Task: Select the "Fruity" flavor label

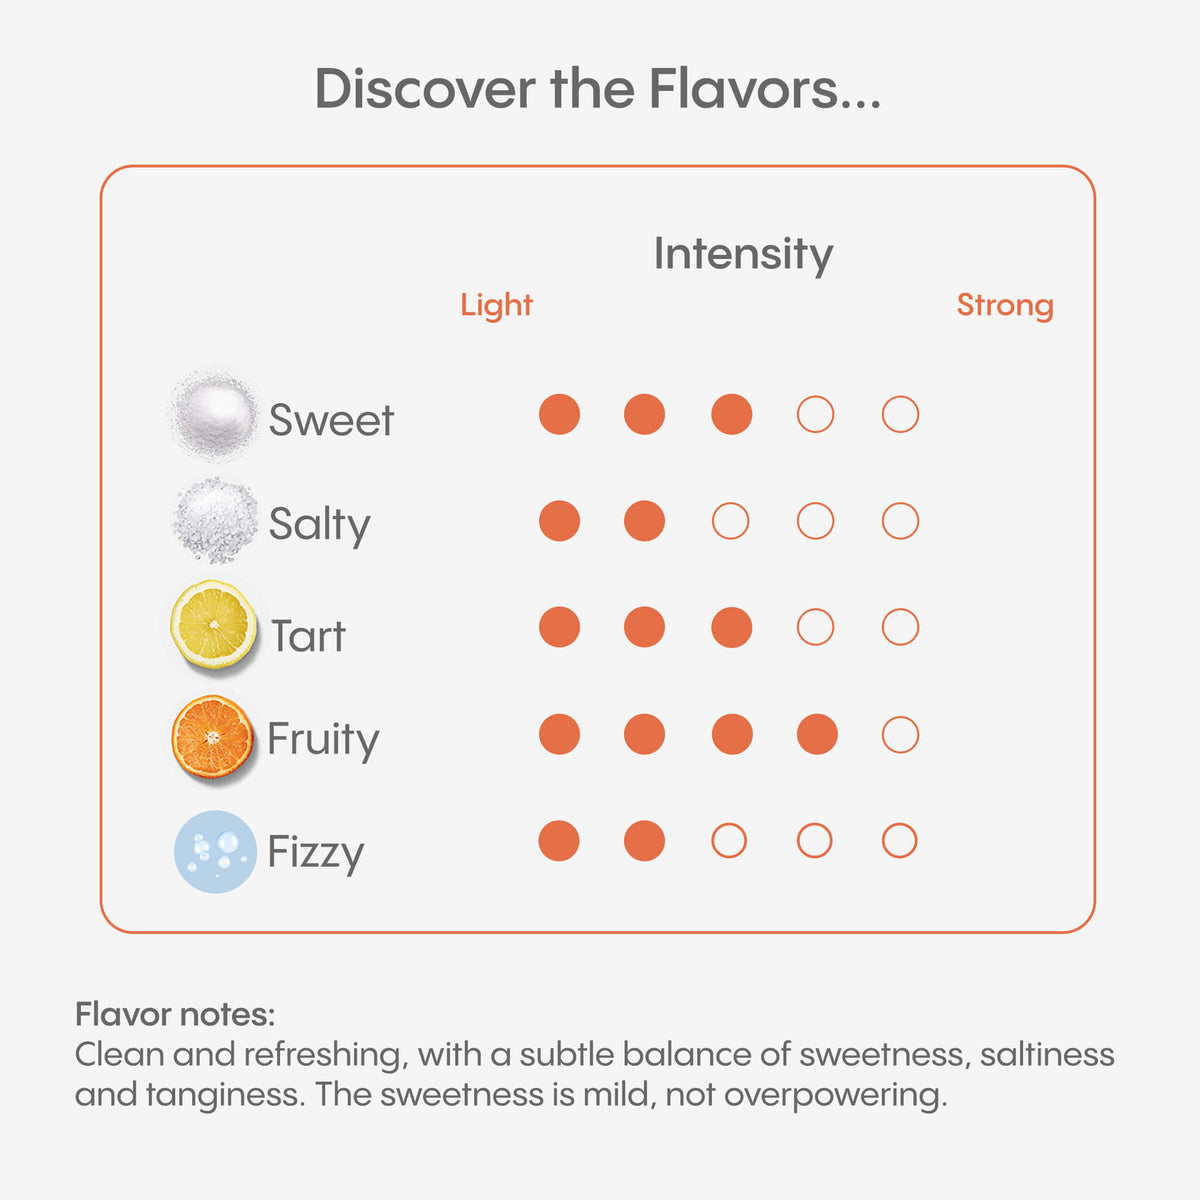Action: click(x=323, y=740)
